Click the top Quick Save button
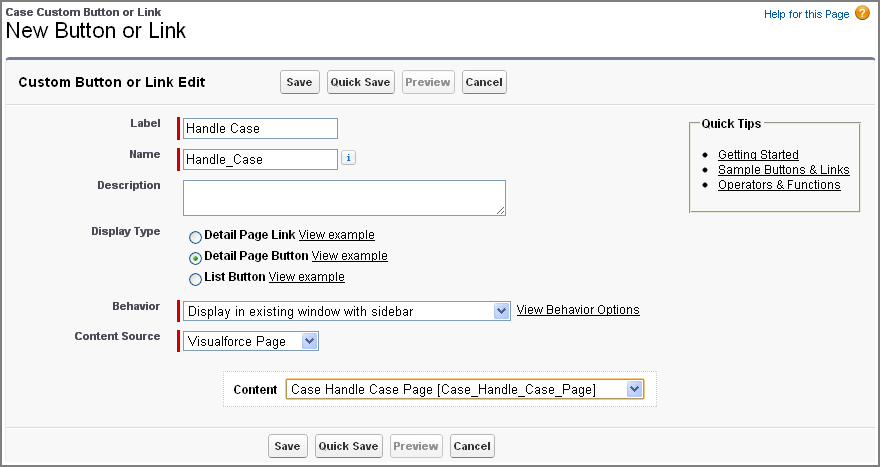Viewport: 880px width, 467px height. click(x=360, y=82)
